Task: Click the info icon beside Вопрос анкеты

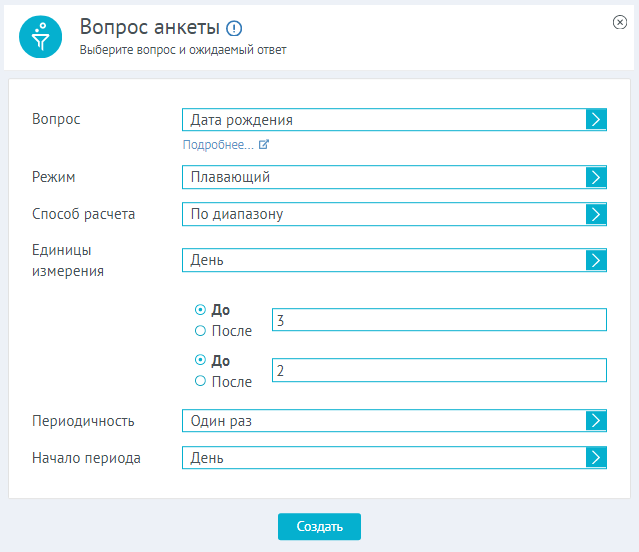Action: pyautogui.click(x=234, y=29)
